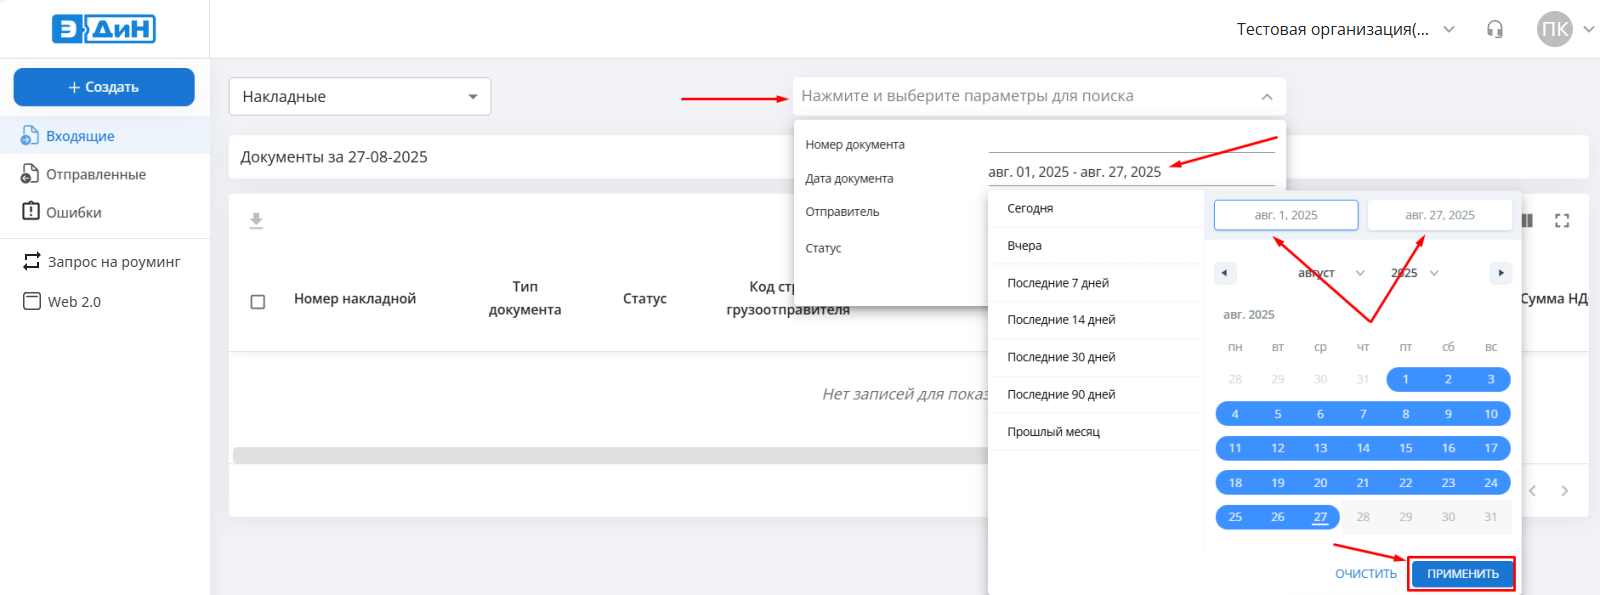Open Отправленные in the sidebar

[x=95, y=174]
